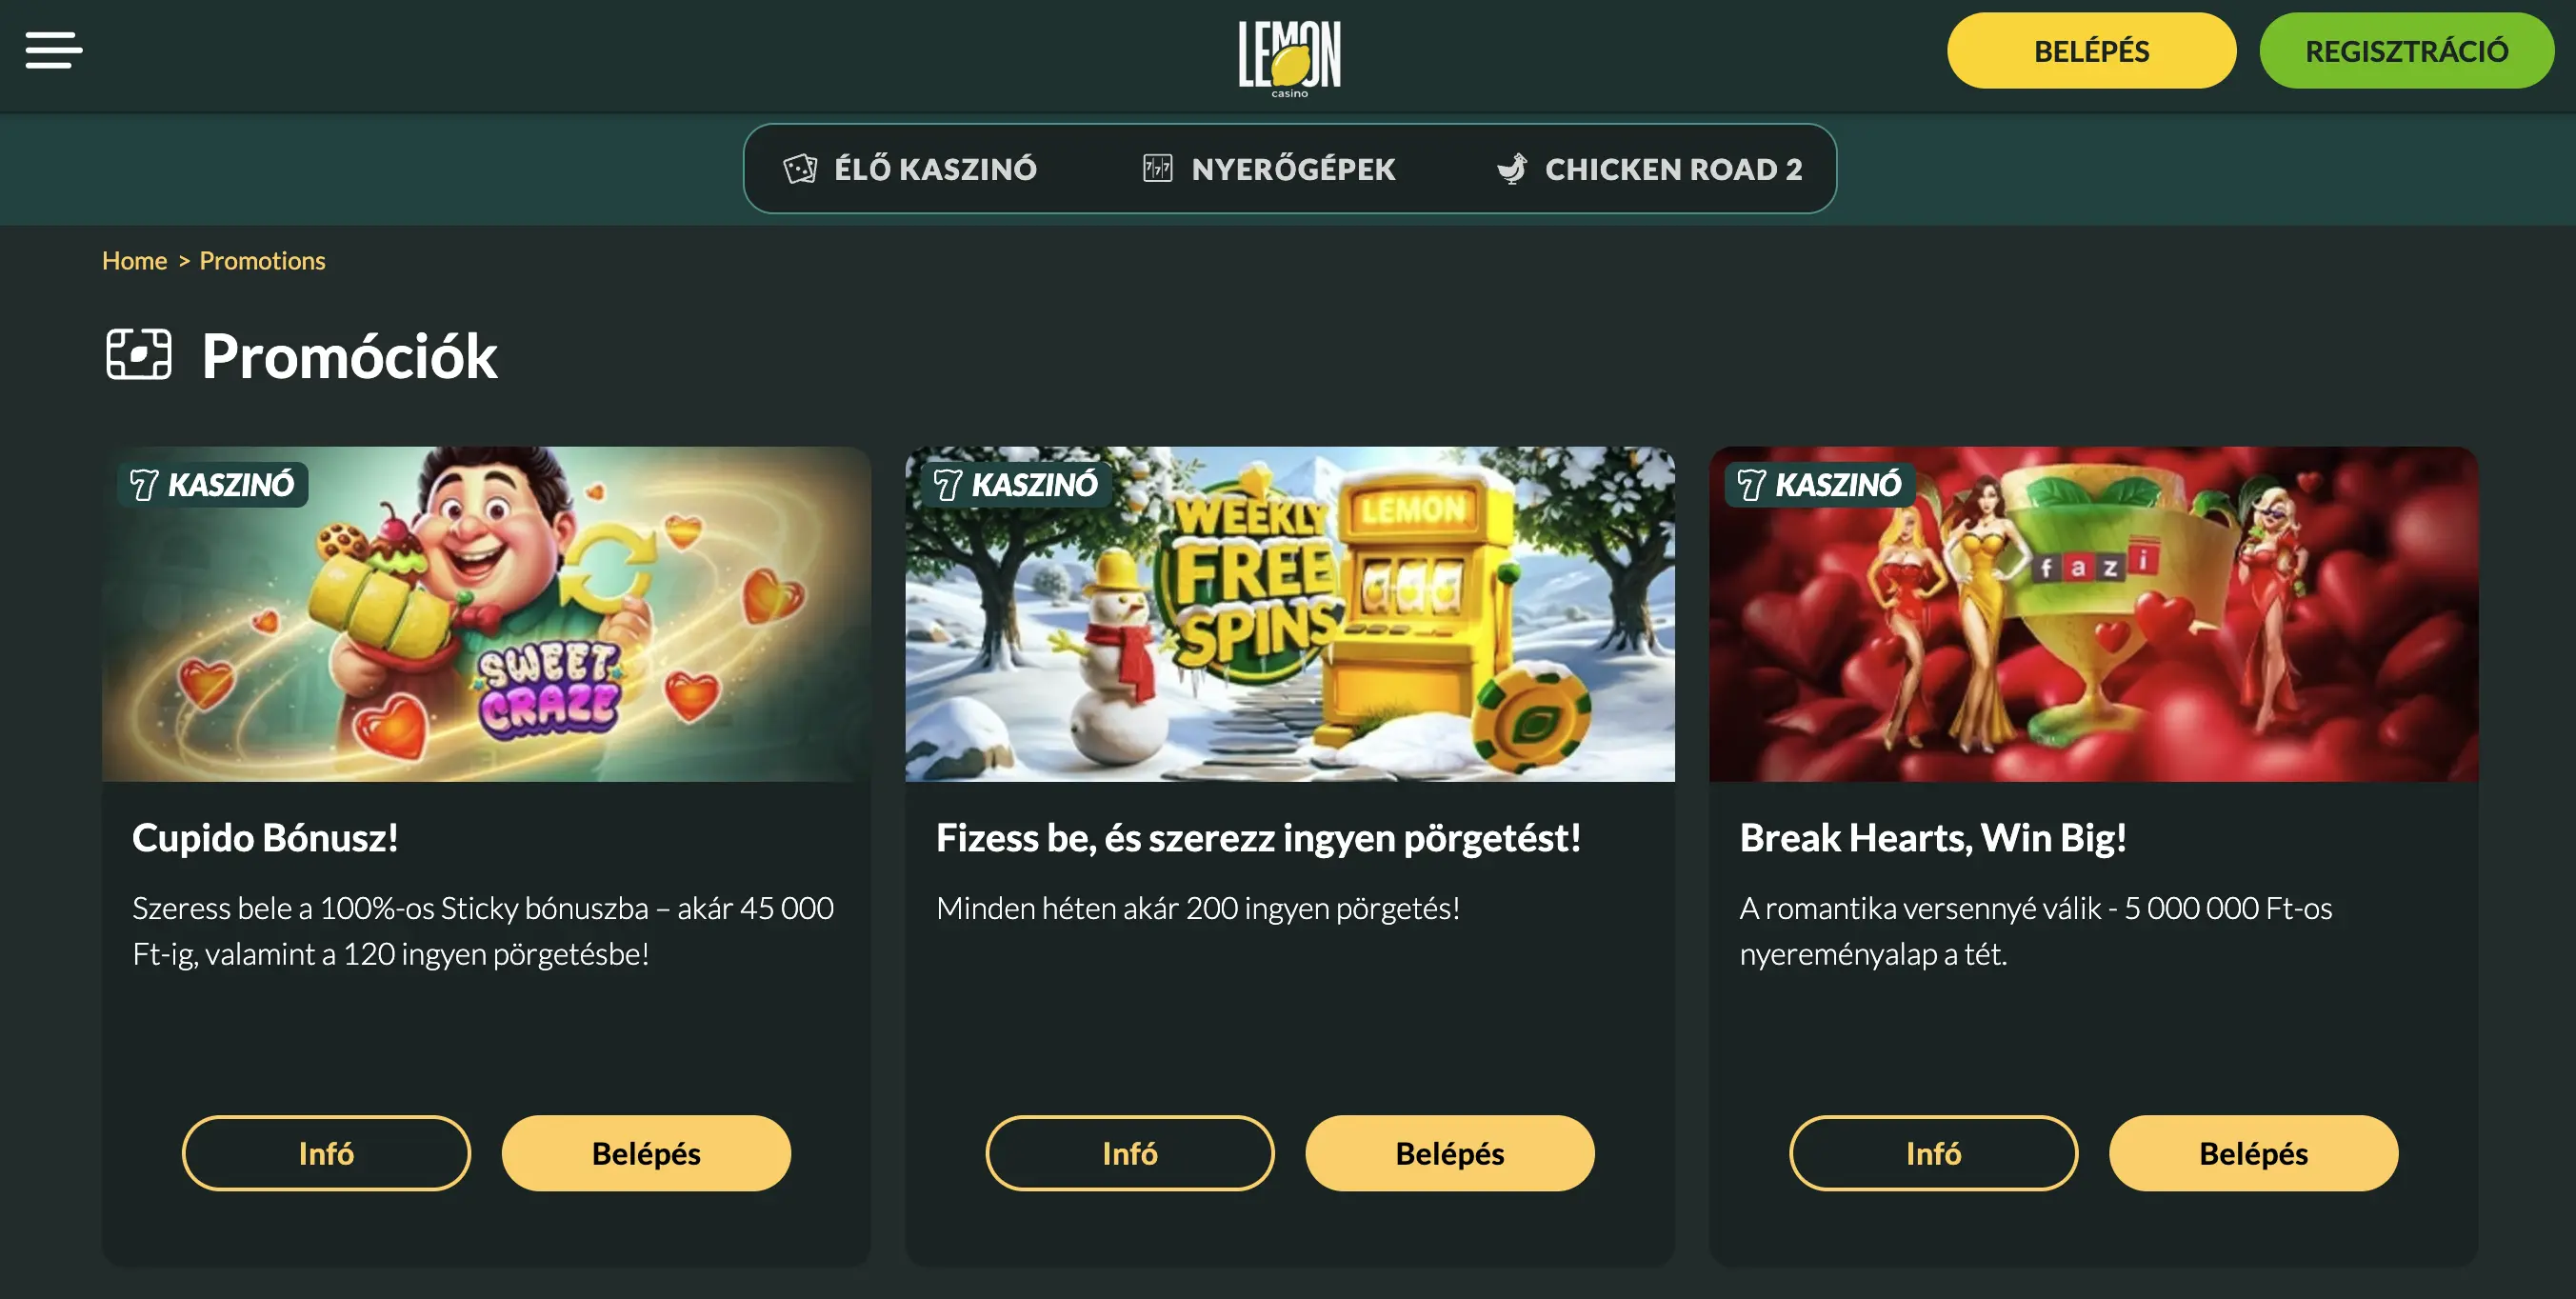
Task: Open the hamburger menu icon
Action: (x=54, y=50)
